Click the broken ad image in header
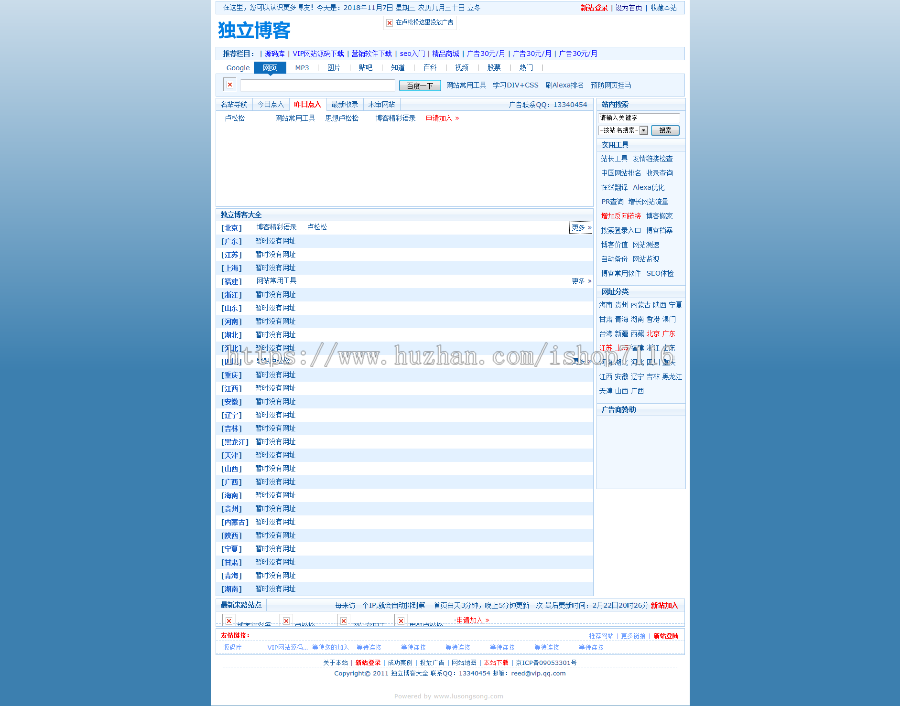Image resolution: width=900 pixels, height=706 pixels. pyautogui.click(x=389, y=23)
